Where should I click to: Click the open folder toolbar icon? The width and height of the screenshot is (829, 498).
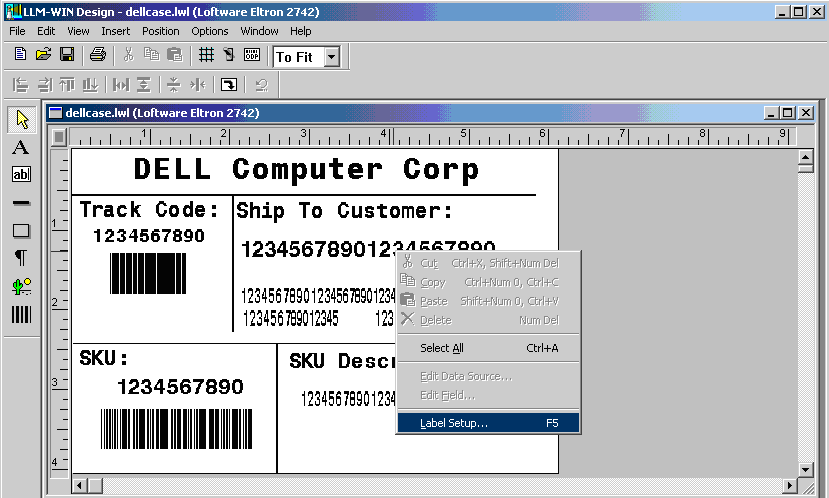click(x=43, y=55)
